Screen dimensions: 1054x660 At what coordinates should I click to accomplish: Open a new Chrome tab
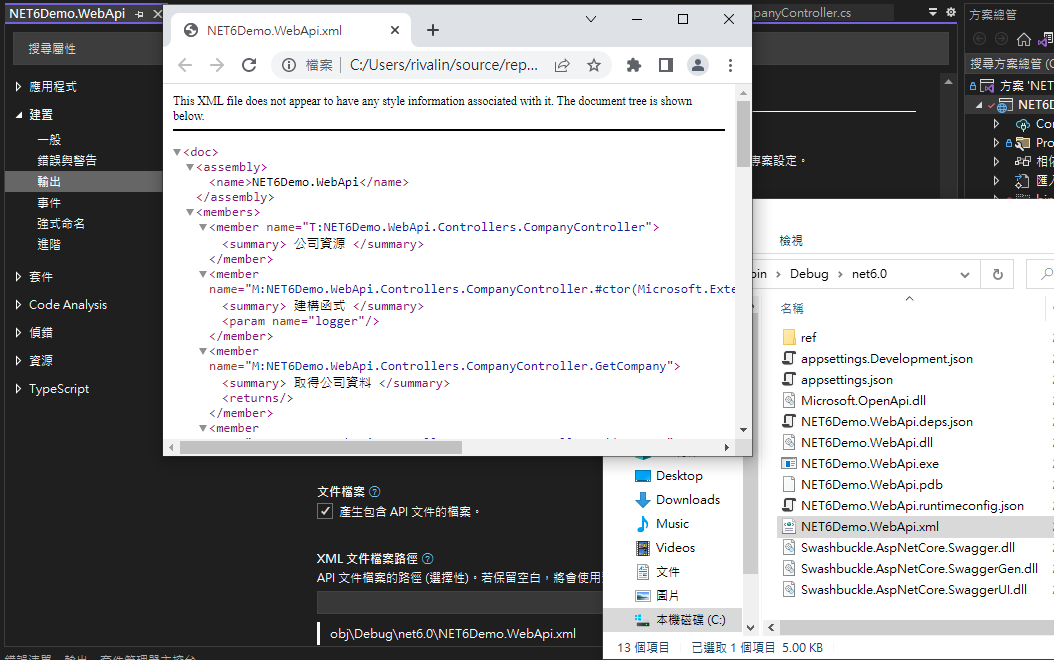pyautogui.click(x=433, y=30)
